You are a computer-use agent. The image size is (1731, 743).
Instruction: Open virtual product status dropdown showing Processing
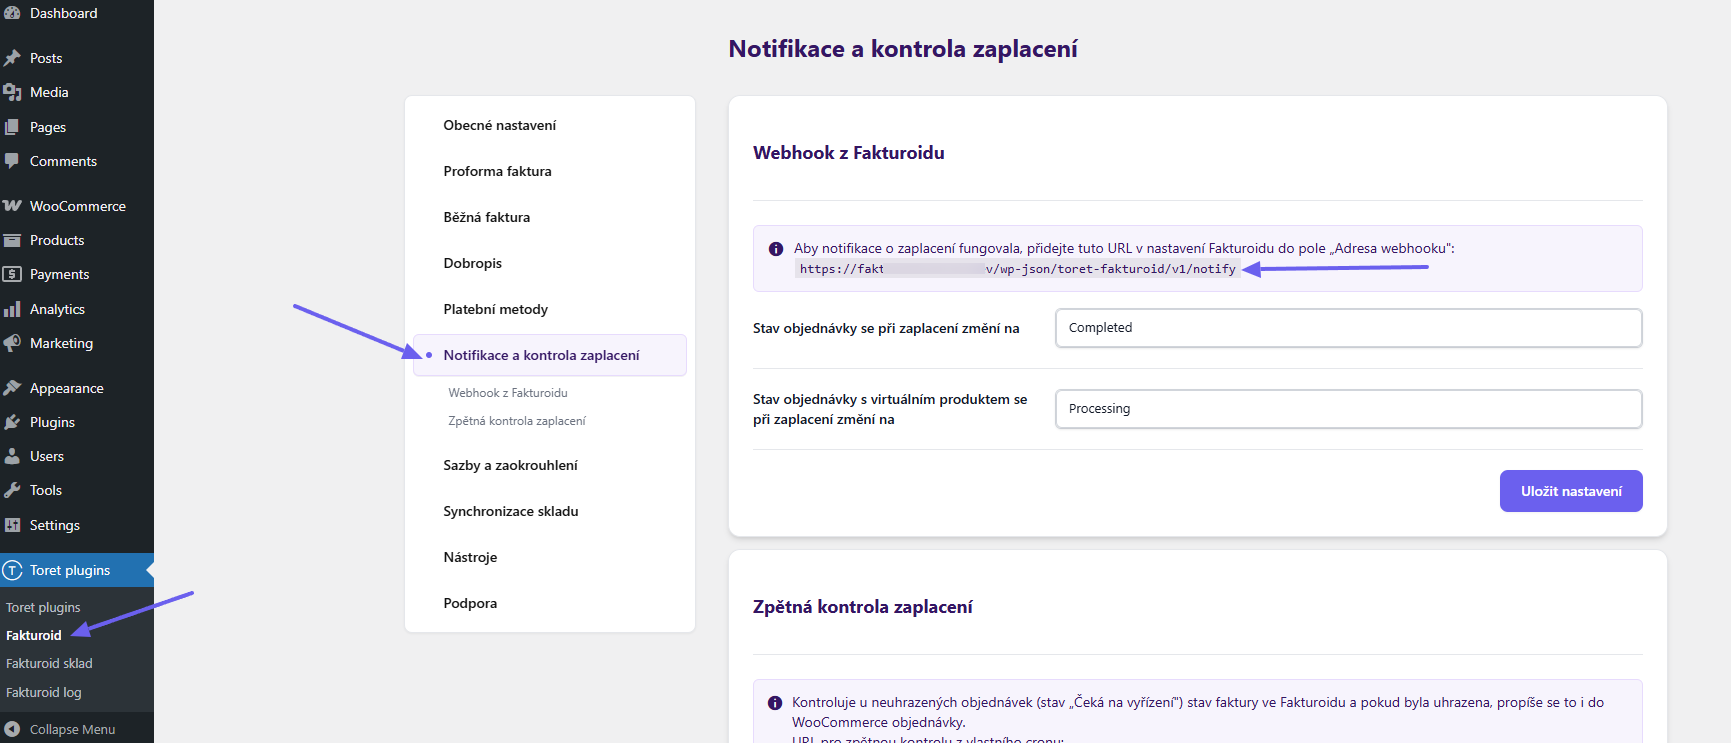tap(1348, 409)
